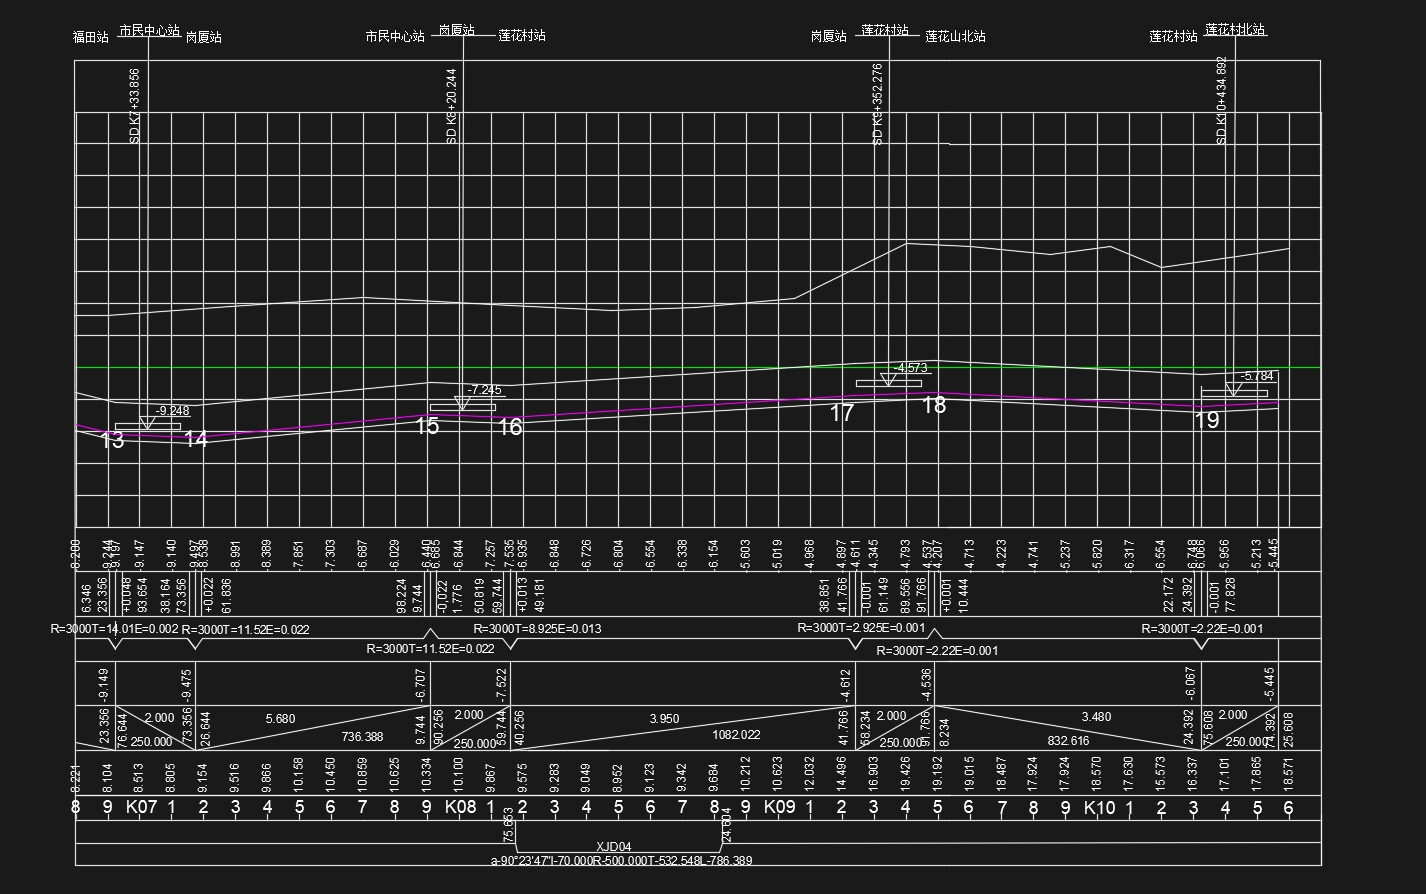The image size is (1426, 894).
Task: Click the ground elevation value '10.859'
Action: pos(363,774)
